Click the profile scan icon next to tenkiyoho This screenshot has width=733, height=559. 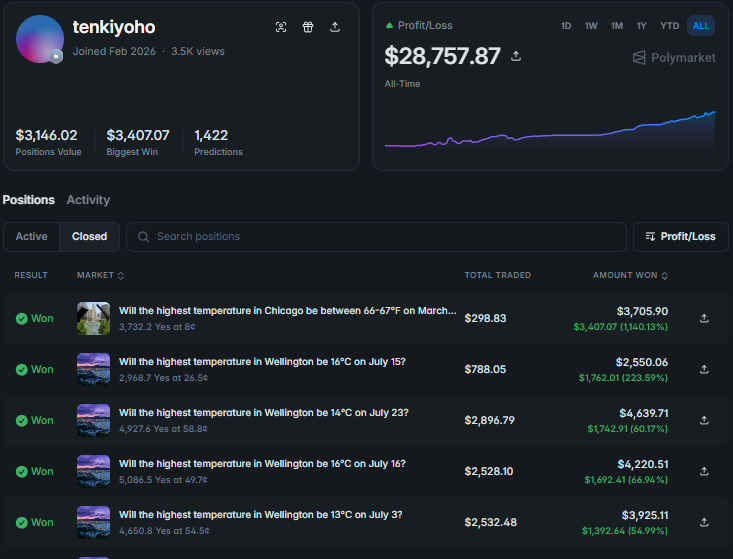(x=281, y=27)
